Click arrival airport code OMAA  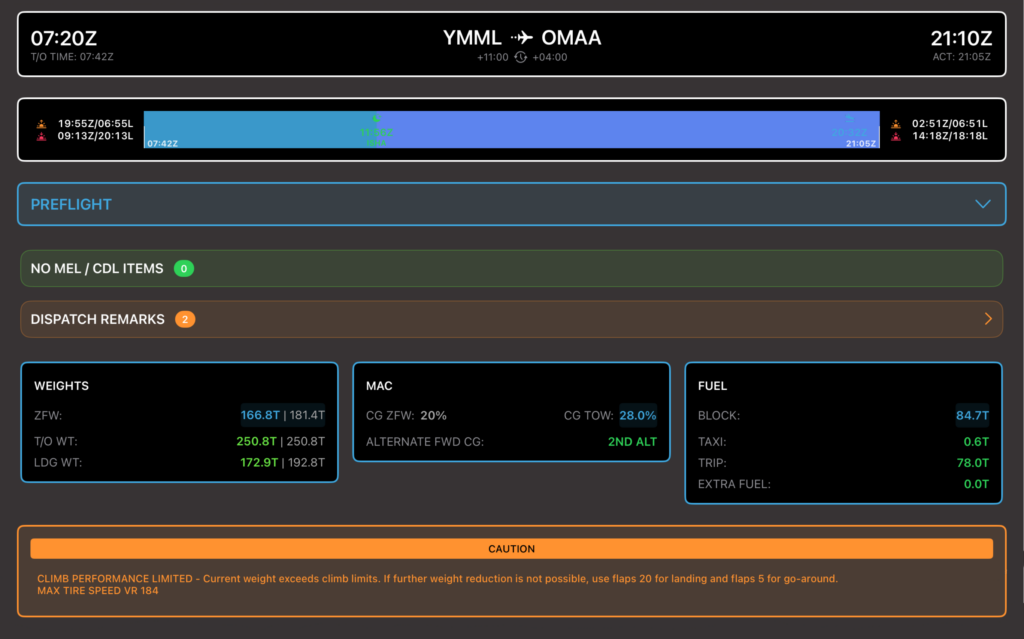point(571,38)
